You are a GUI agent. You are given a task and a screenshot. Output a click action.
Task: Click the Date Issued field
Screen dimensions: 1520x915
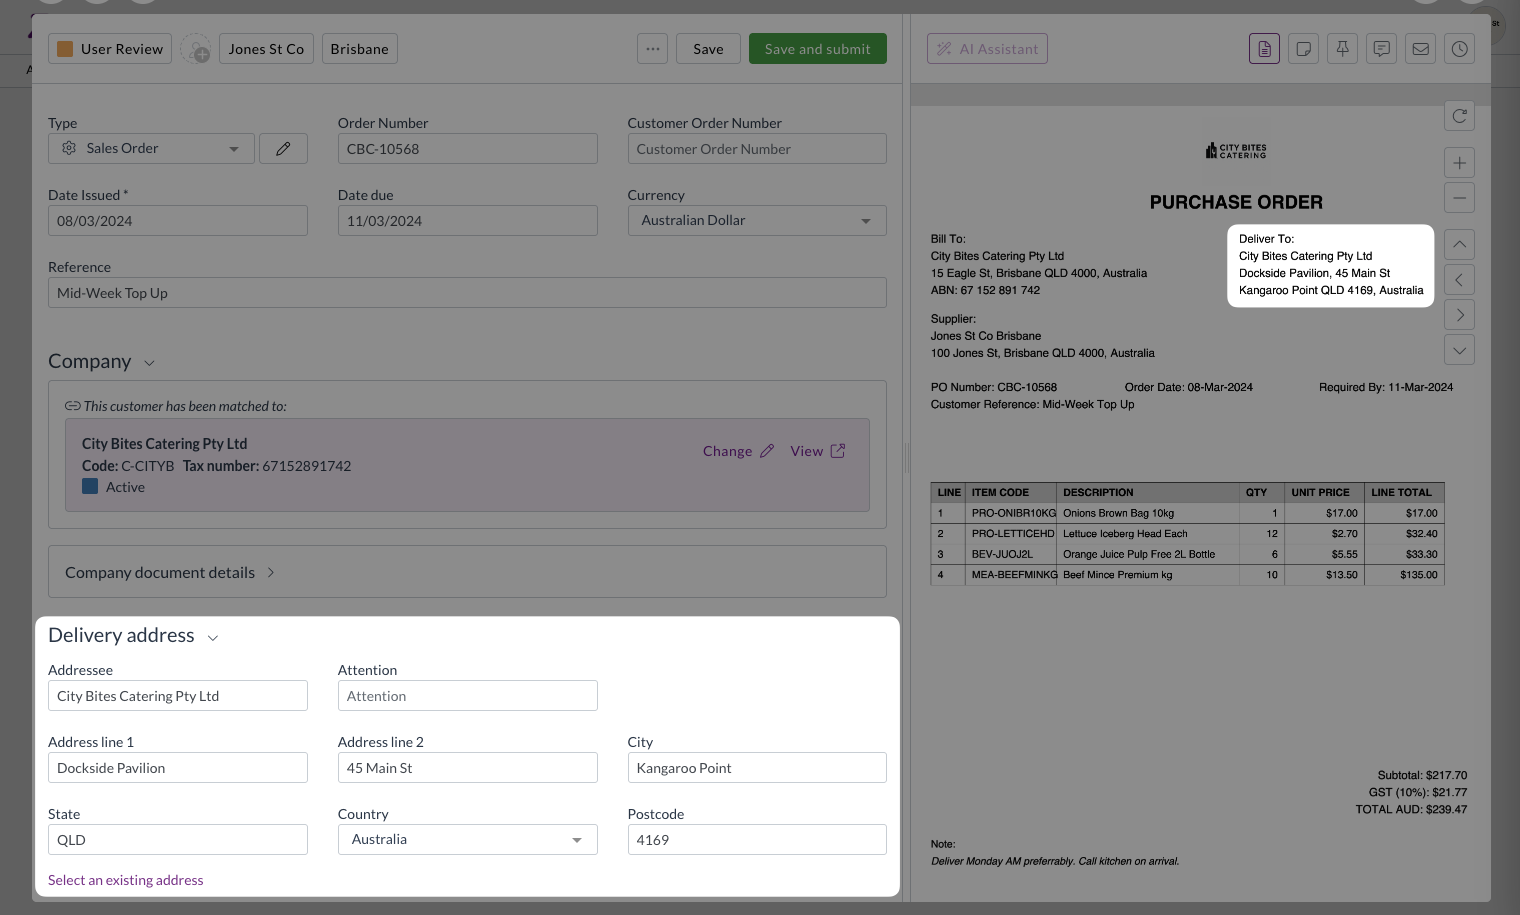tap(178, 220)
